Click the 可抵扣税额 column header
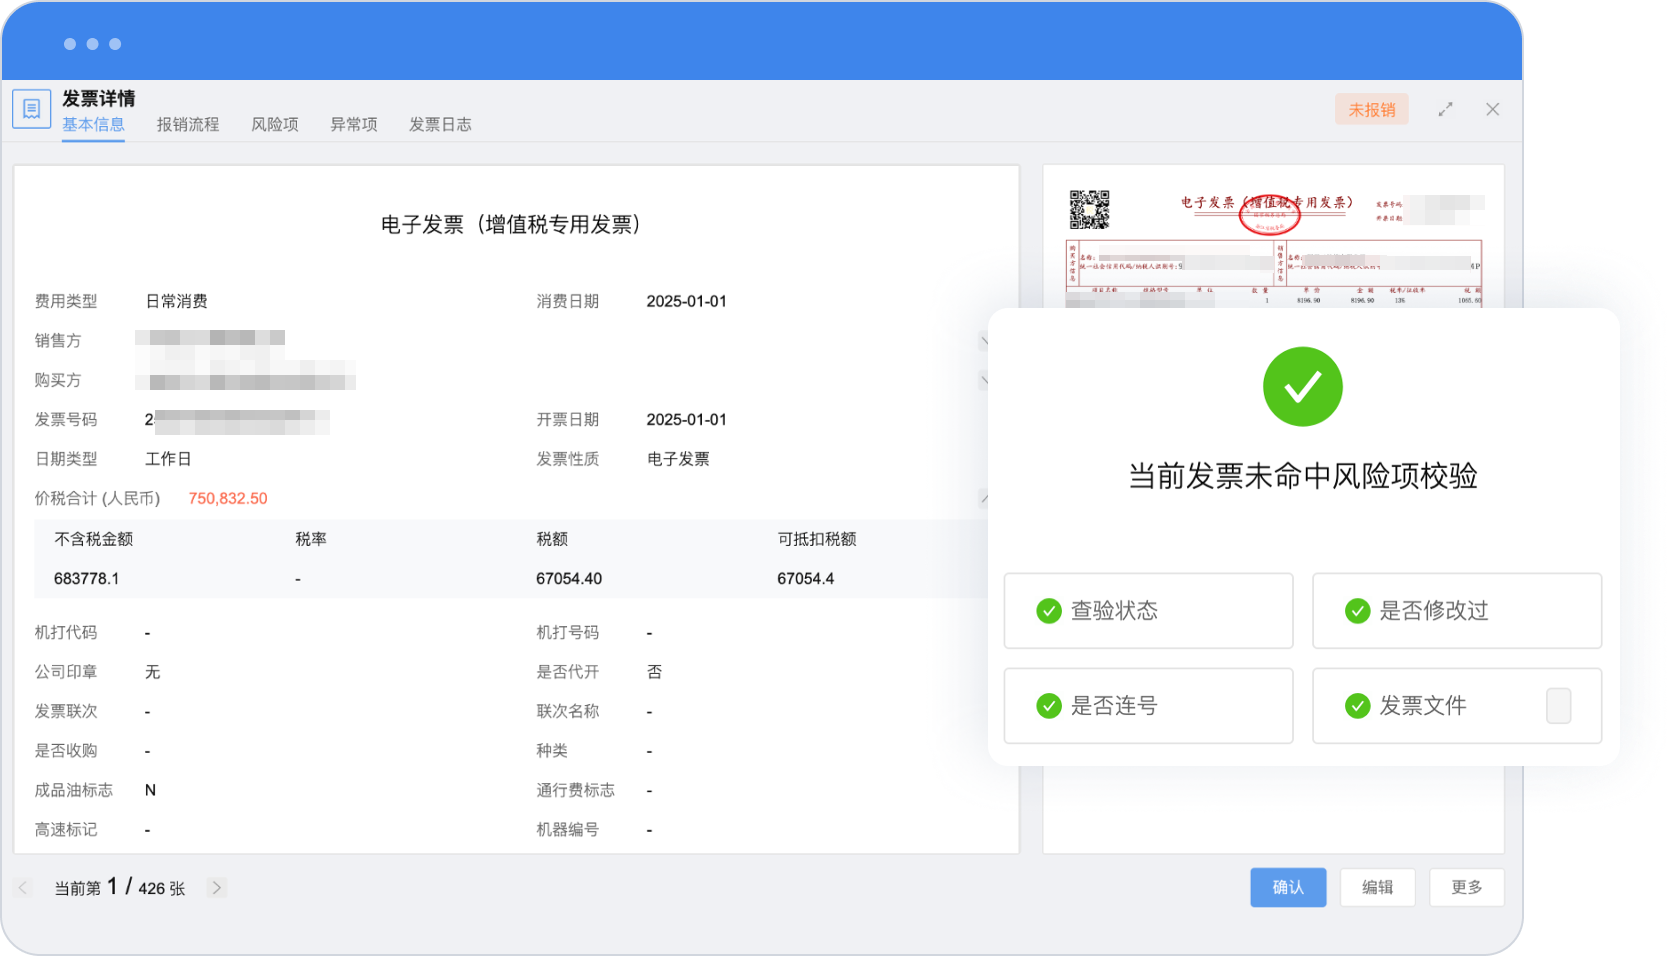1676x956 pixels. (x=817, y=539)
